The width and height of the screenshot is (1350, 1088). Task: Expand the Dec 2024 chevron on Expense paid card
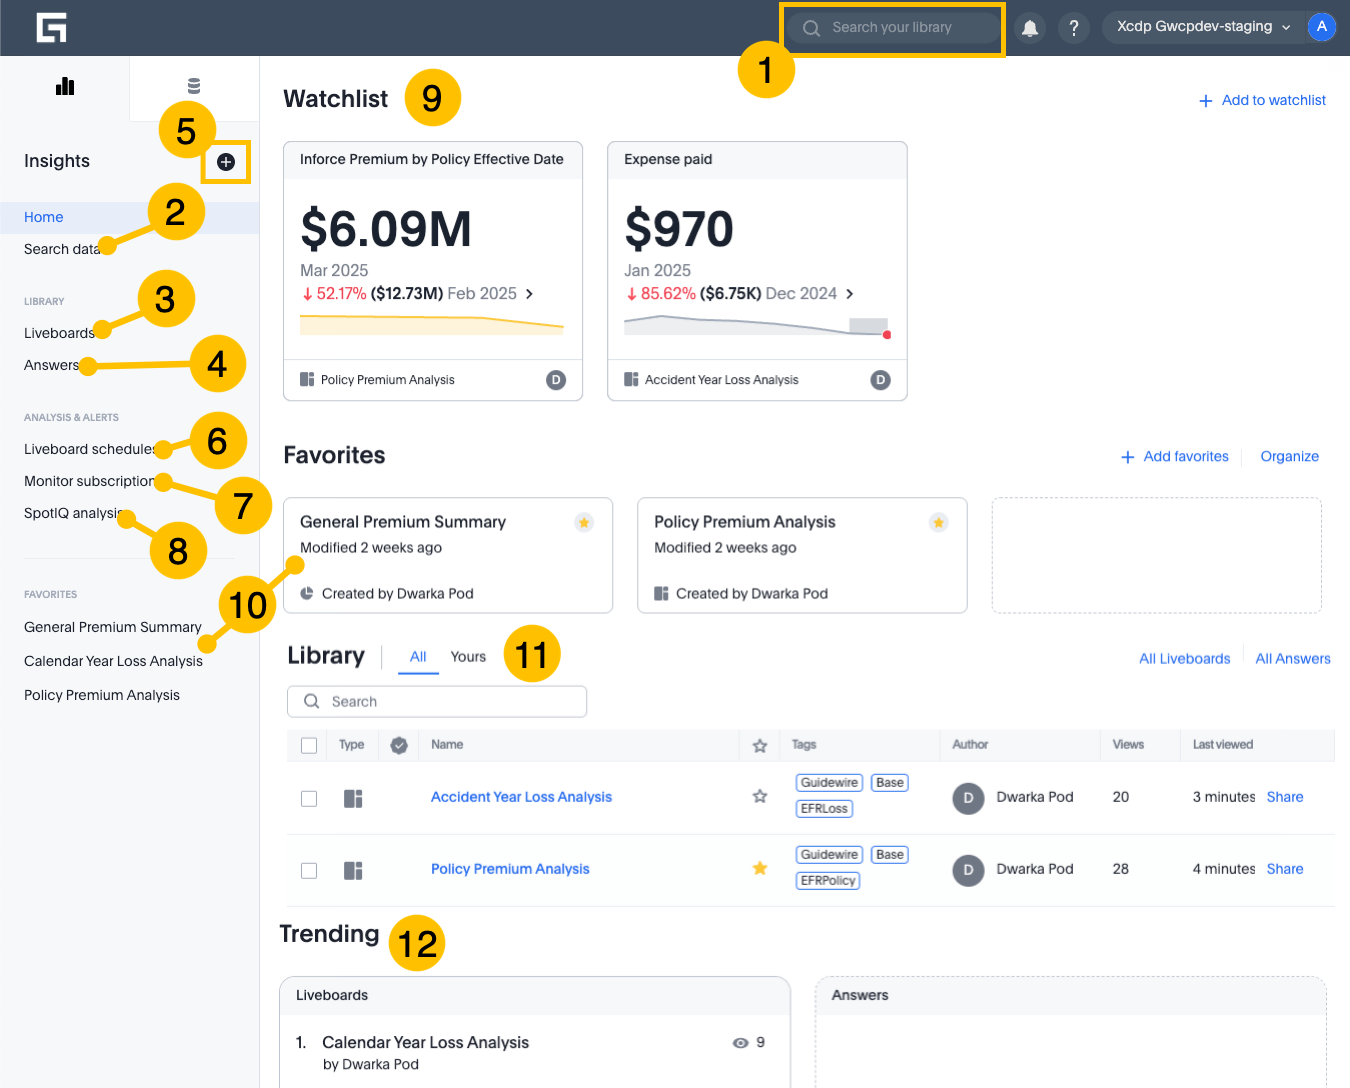coord(851,294)
